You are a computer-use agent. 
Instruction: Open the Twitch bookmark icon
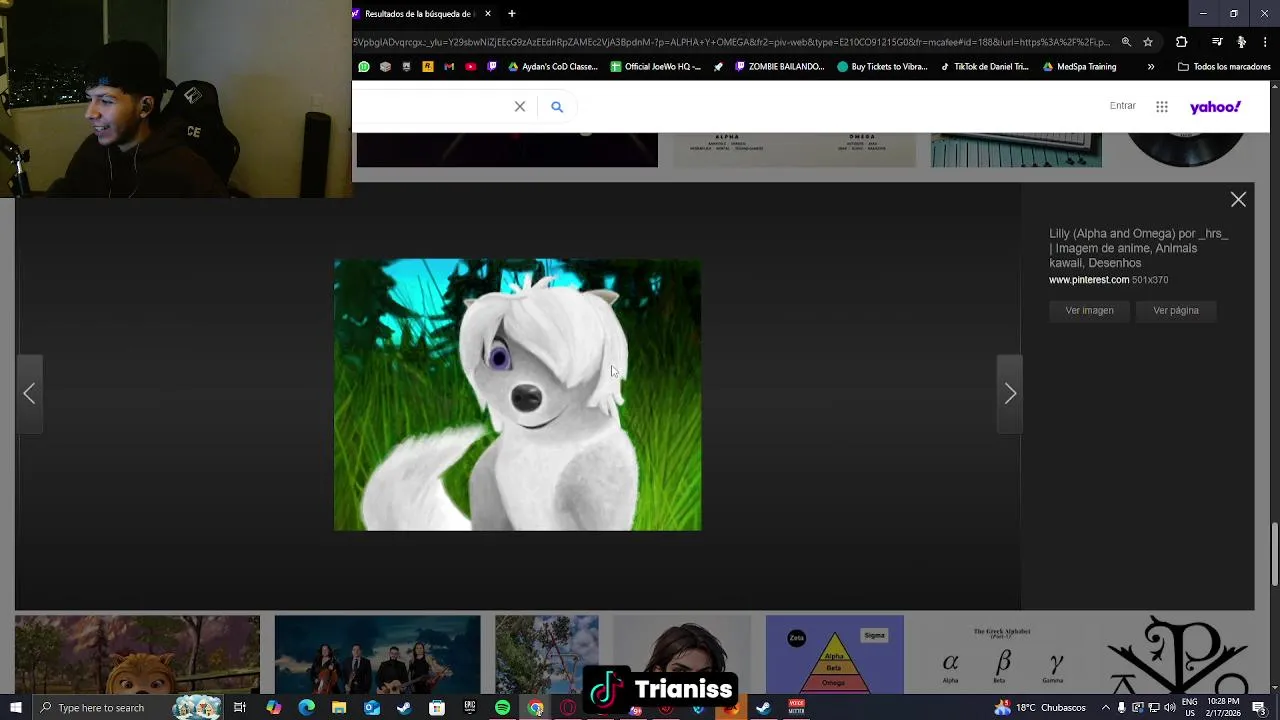tap(491, 67)
